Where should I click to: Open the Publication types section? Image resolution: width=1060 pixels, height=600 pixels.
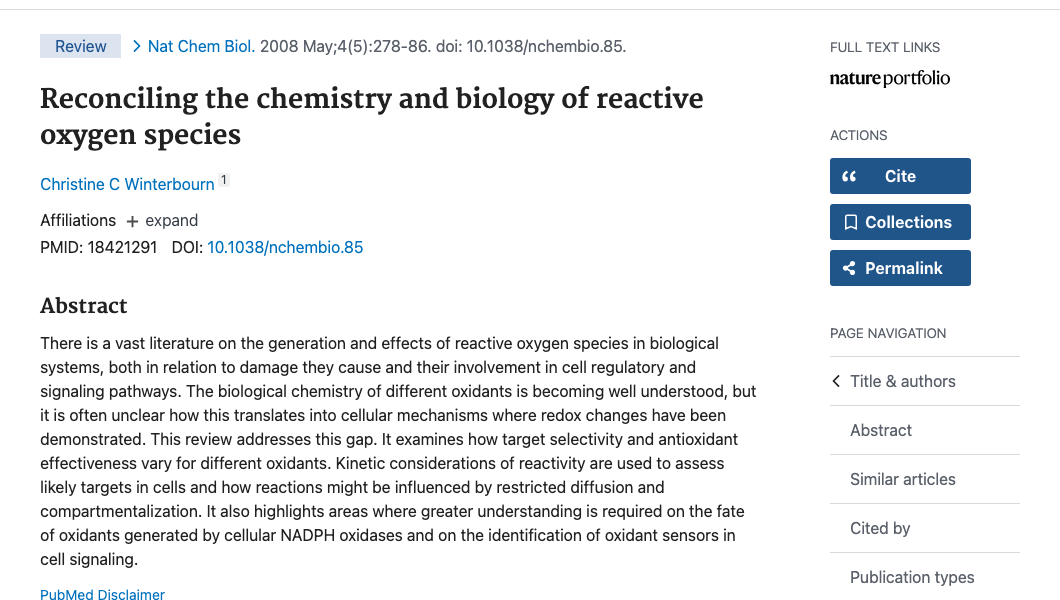click(912, 577)
